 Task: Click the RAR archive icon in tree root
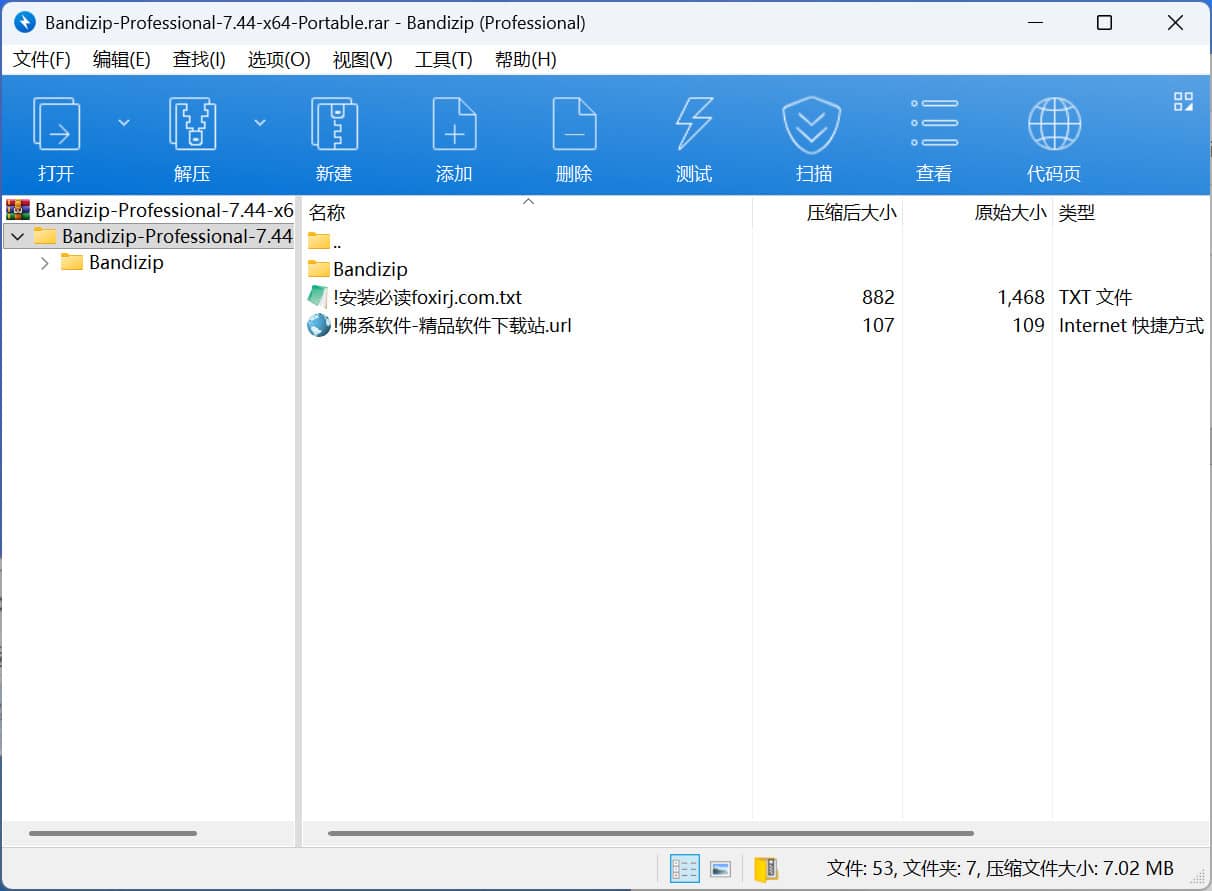pos(18,210)
